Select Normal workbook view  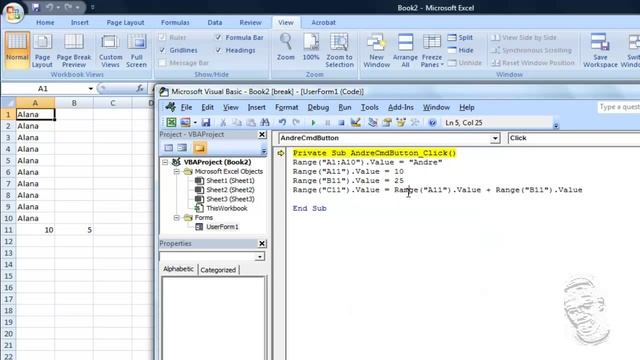[x=17, y=49]
